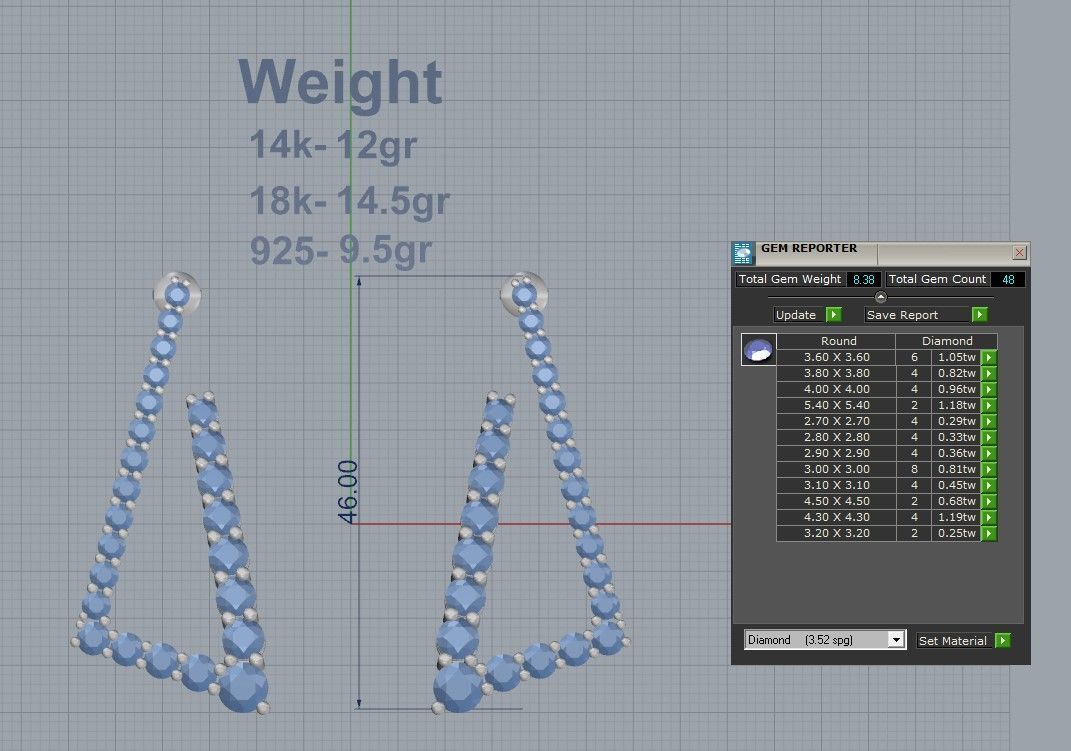Click the 1.05tw weight cell
The image size is (1071, 751).
click(956, 357)
